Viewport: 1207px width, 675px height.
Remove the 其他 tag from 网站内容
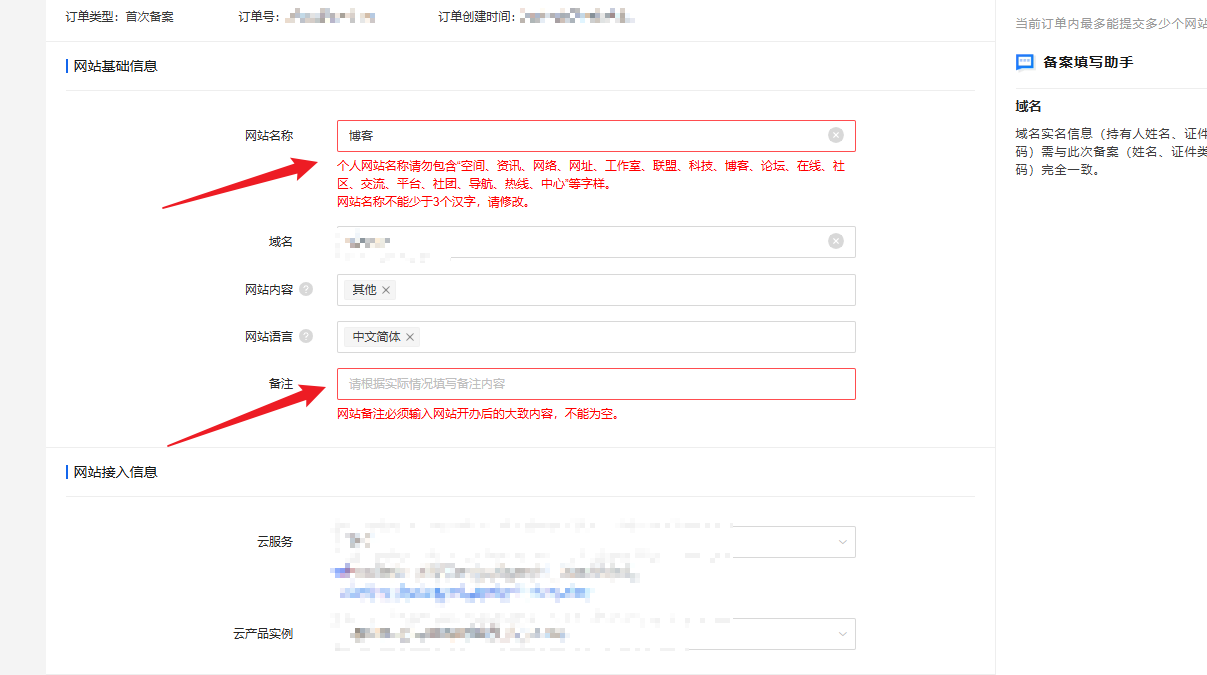[x=385, y=289]
